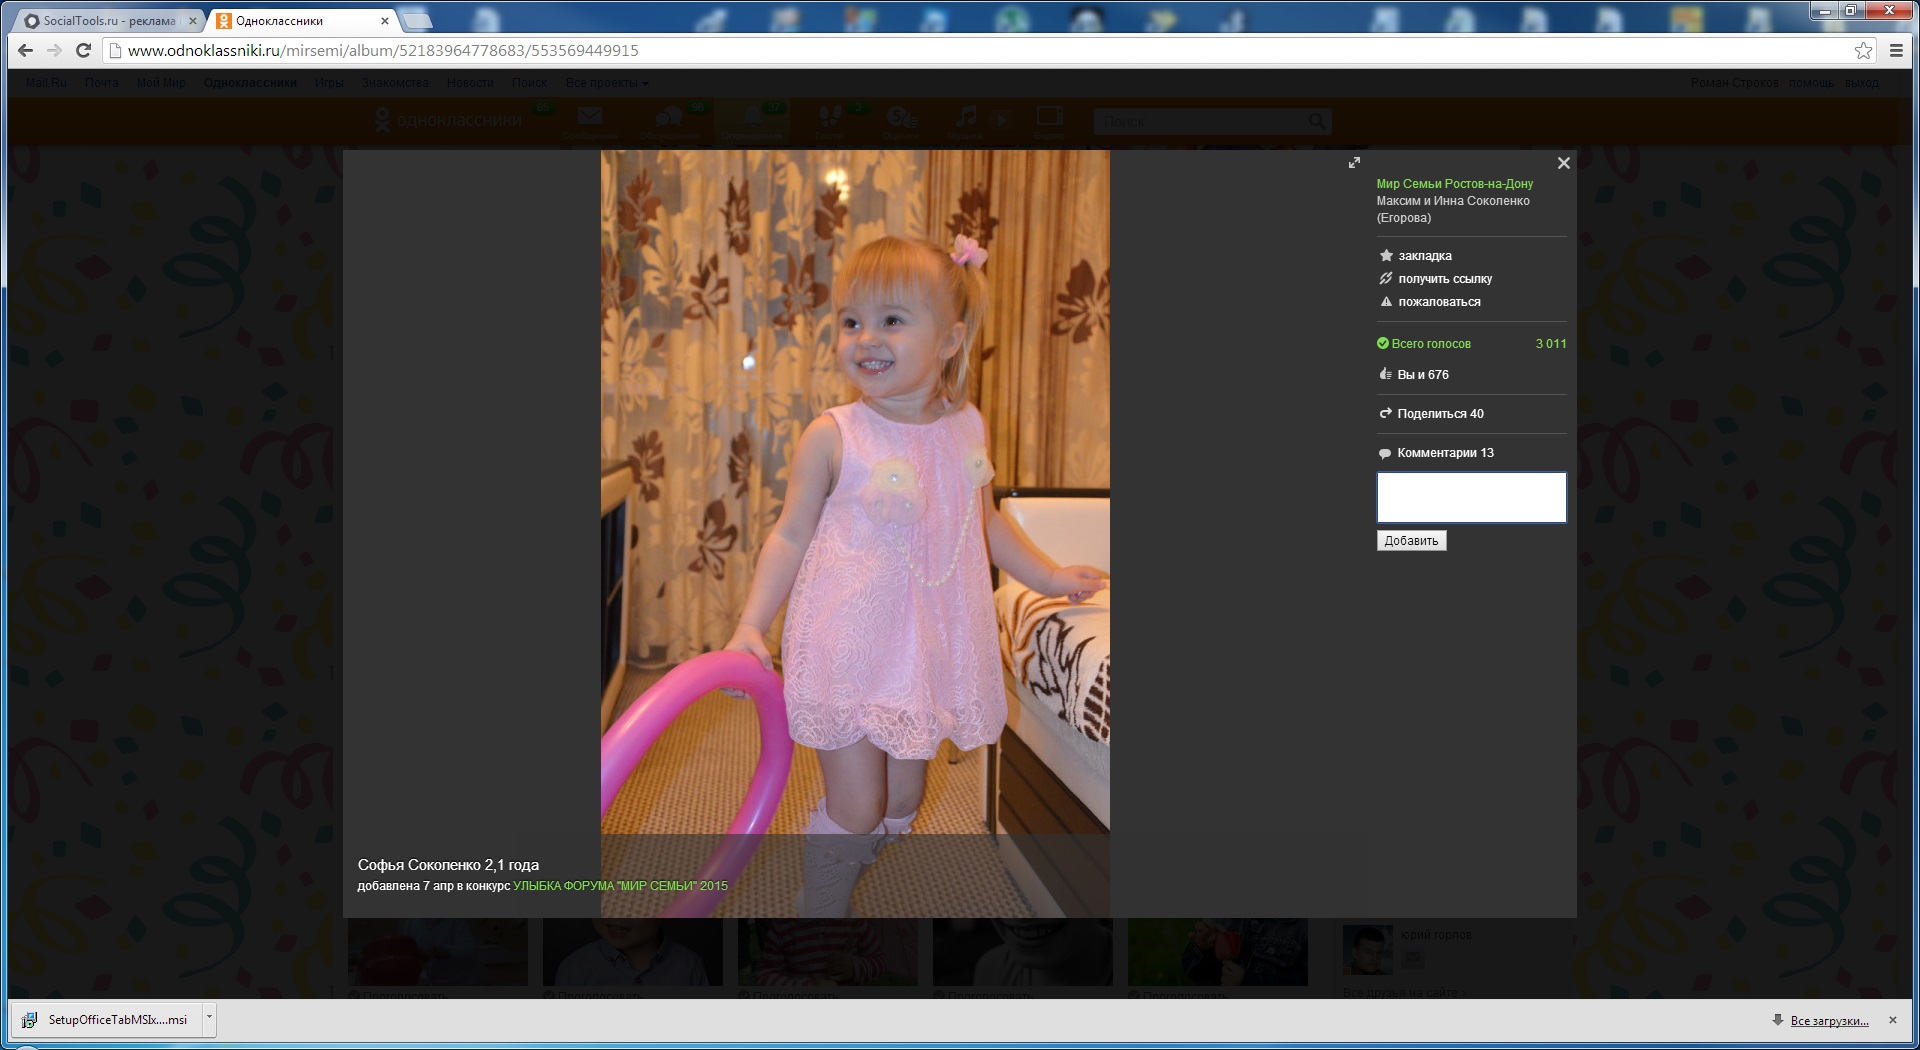The width and height of the screenshot is (1920, 1050).
Task: Reload the current page
Action: [x=84, y=50]
